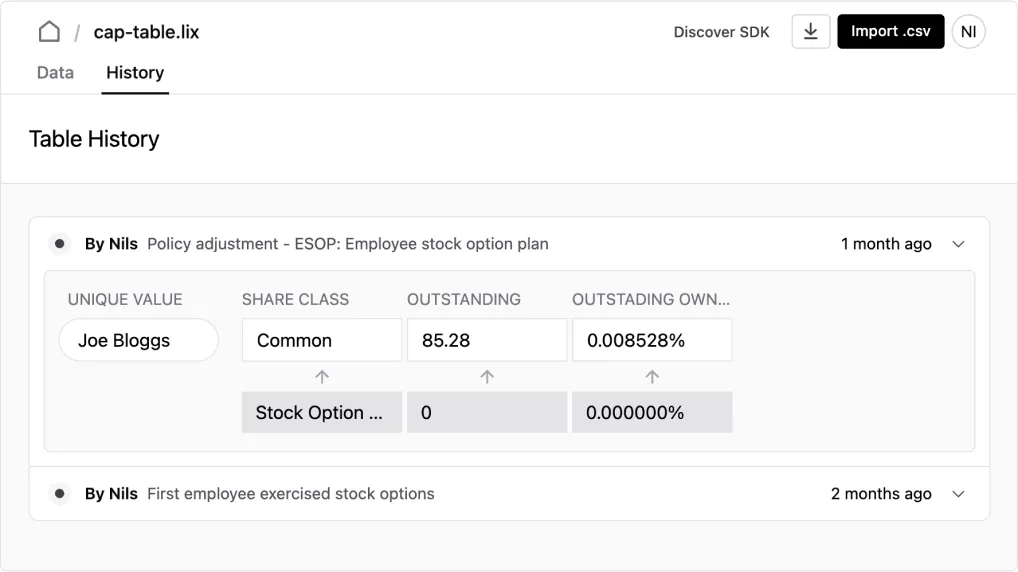The image size is (1018, 572).
Task: Select the History tab
Action: (x=135, y=73)
